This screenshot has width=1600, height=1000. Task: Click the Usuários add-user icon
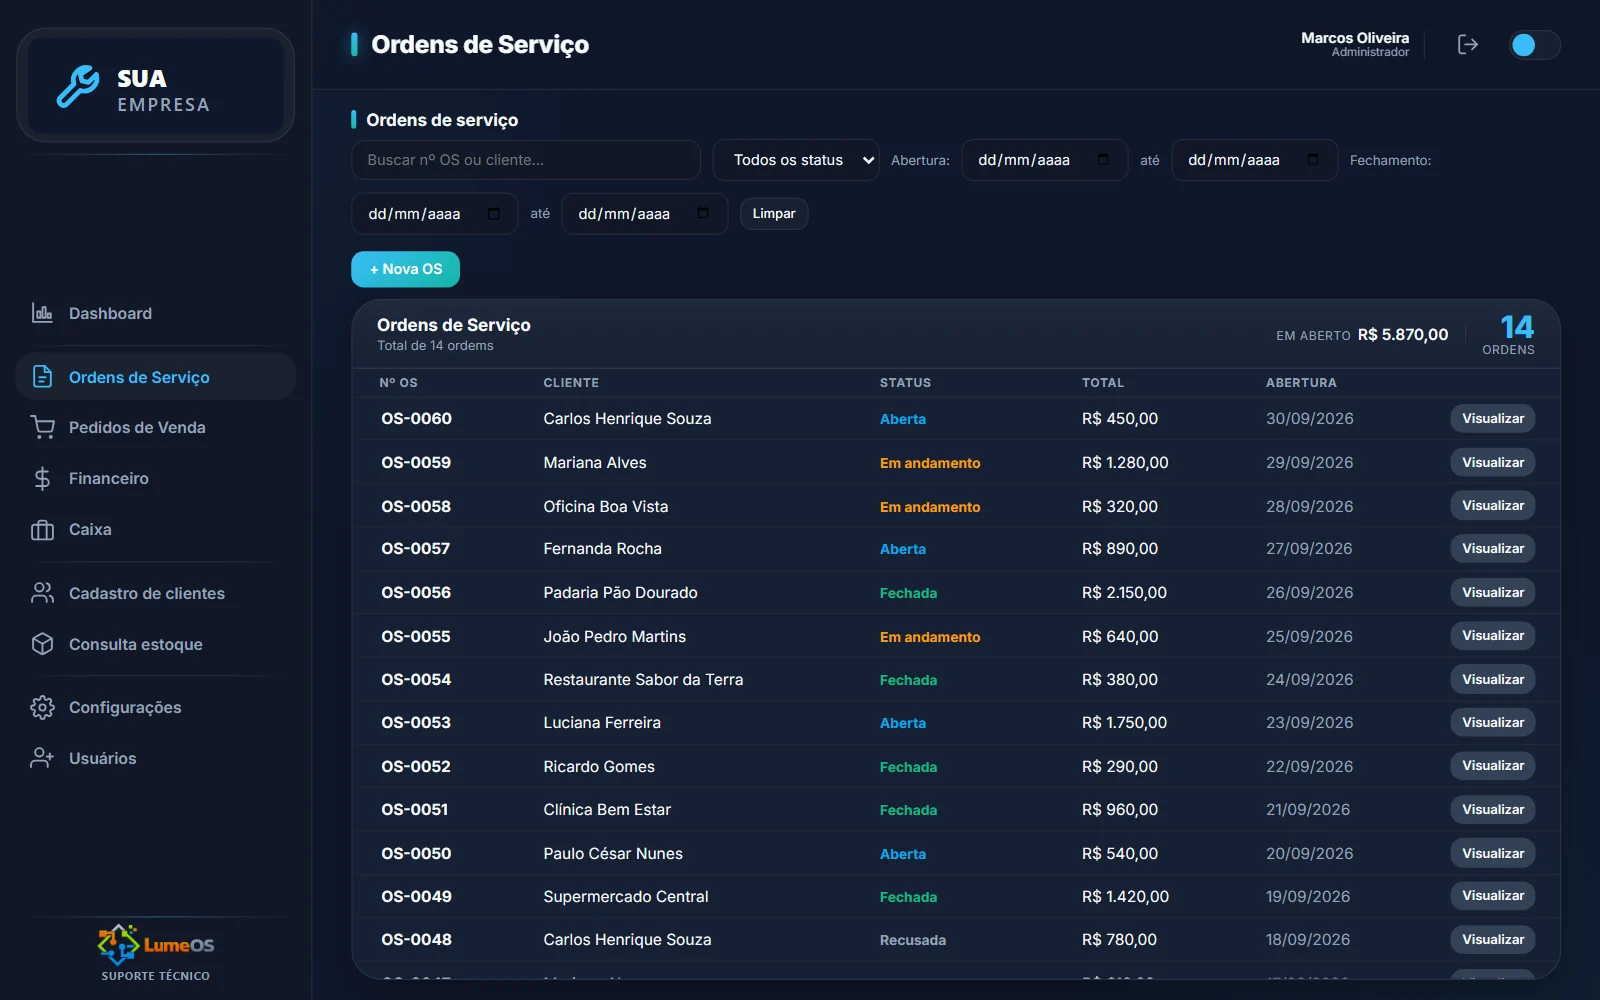pos(42,758)
